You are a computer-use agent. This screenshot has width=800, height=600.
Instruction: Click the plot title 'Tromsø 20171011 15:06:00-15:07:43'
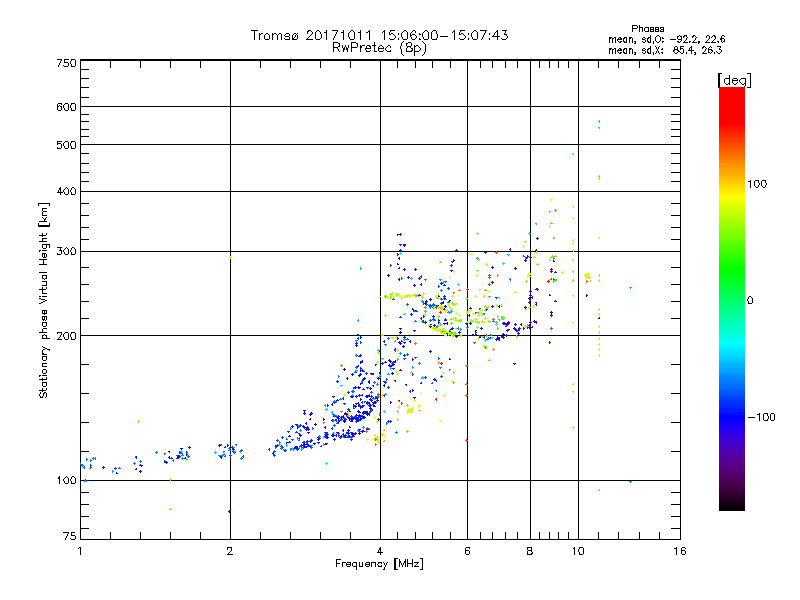[379, 35]
